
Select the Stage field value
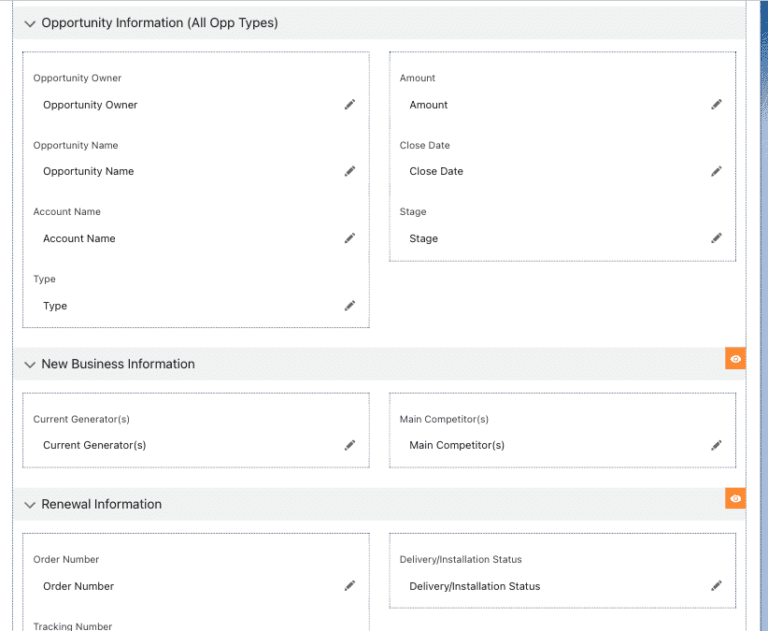(x=424, y=239)
